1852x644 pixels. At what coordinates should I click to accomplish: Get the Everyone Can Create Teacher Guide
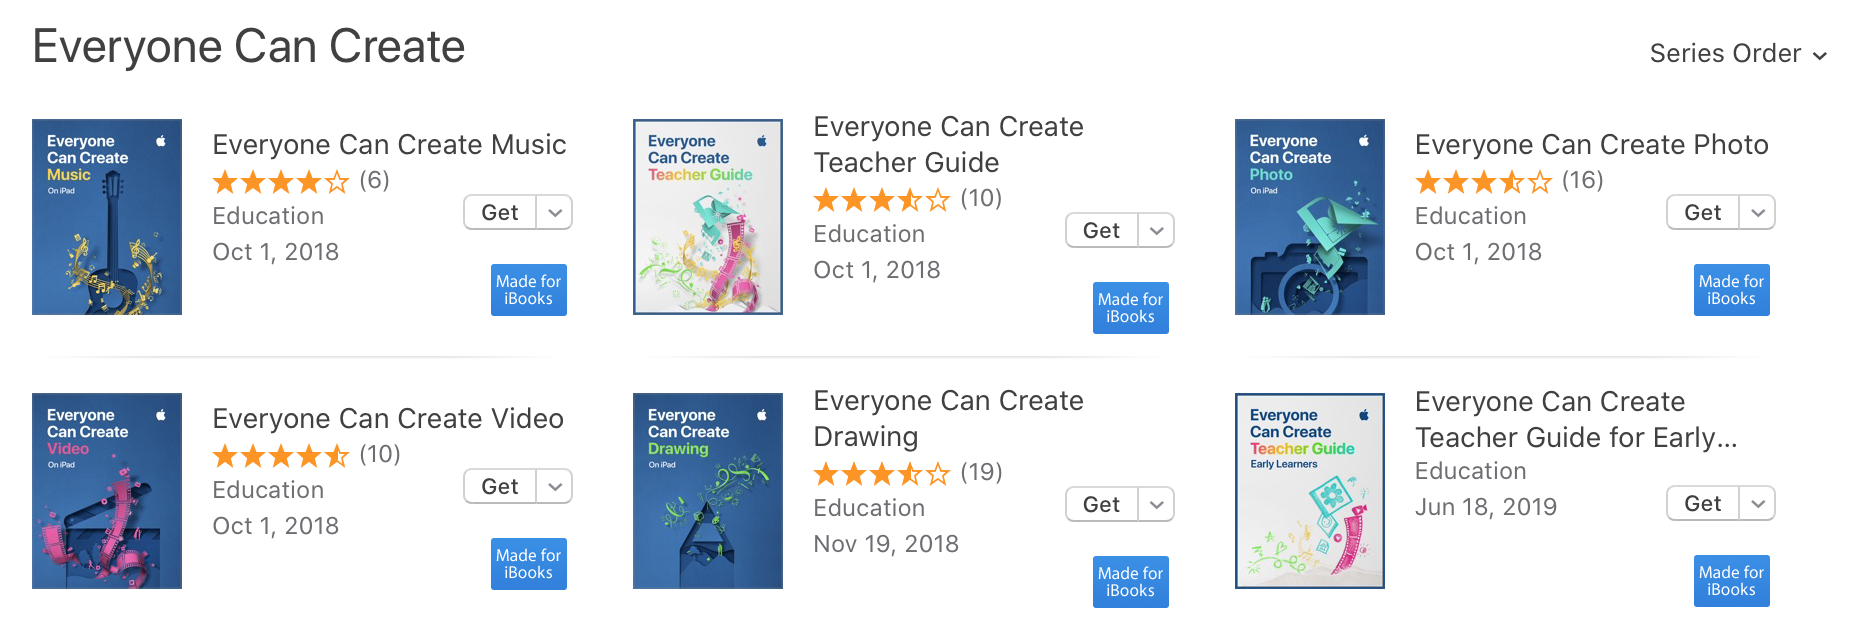[1101, 231]
